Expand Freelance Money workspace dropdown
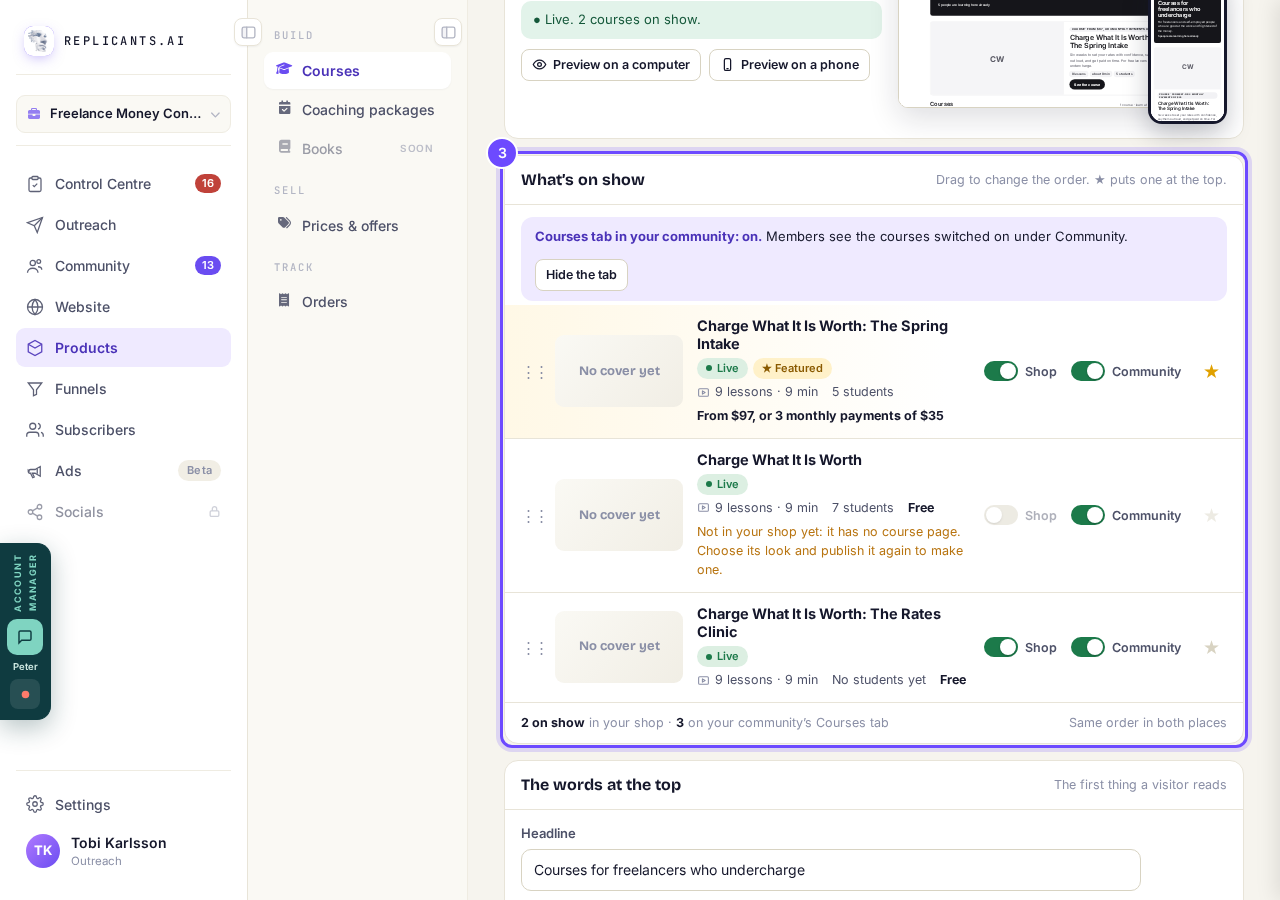Screen dimensions: 1280x900 [x=123, y=114]
